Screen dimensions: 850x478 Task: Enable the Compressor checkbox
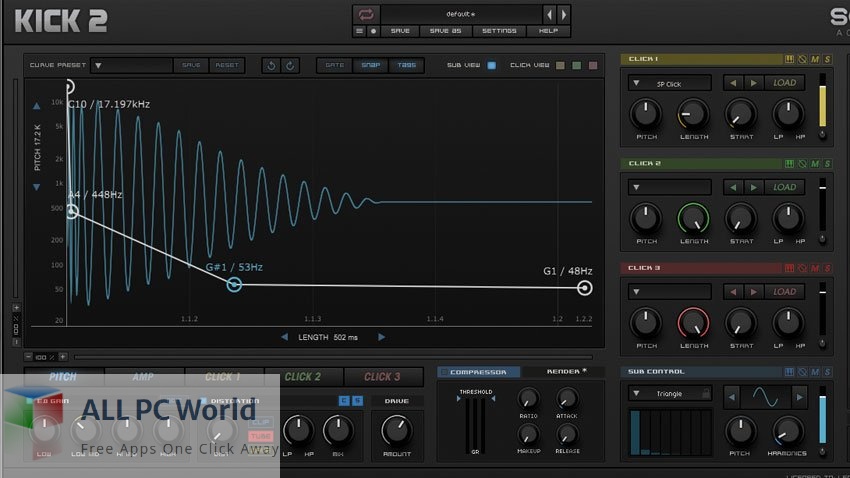[444, 372]
